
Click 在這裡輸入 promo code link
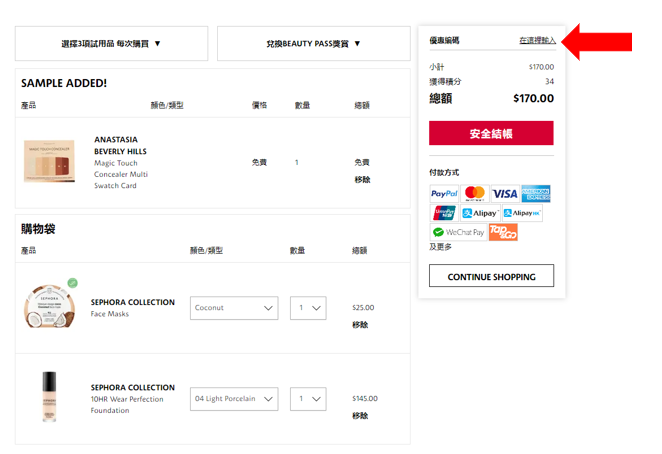click(537, 40)
